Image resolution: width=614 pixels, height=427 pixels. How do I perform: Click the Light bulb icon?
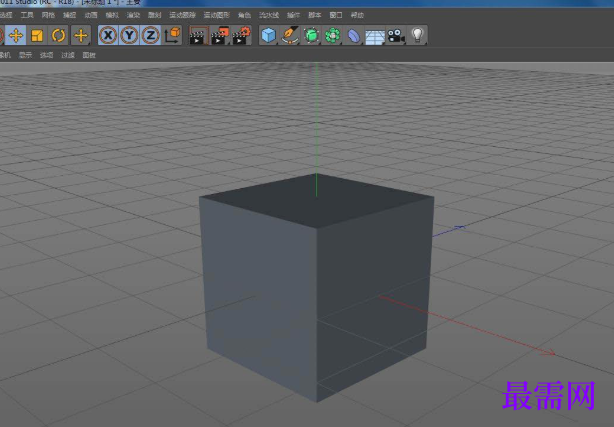tap(417, 36)
